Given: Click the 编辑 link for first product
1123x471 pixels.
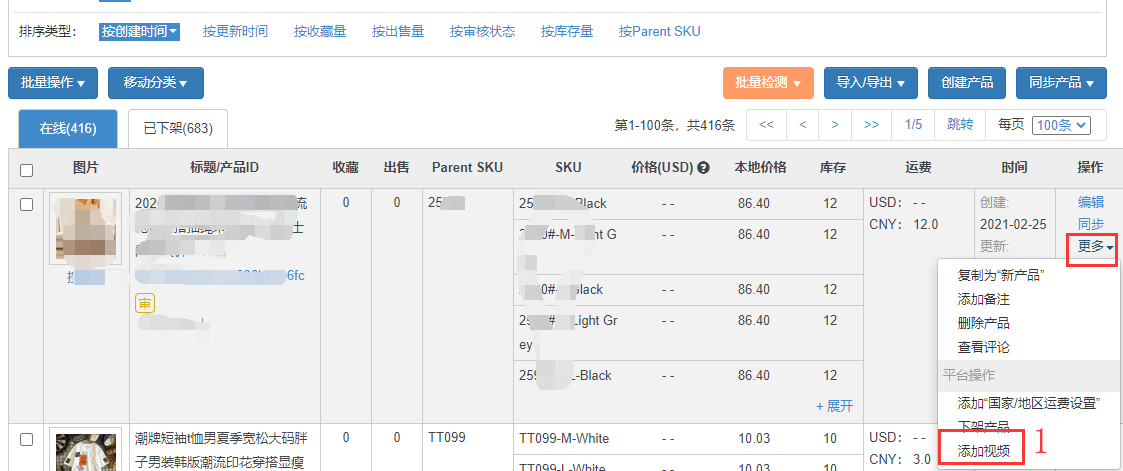Looking at the screenshot, I should pyautogui.click(x=1091, y=202).
